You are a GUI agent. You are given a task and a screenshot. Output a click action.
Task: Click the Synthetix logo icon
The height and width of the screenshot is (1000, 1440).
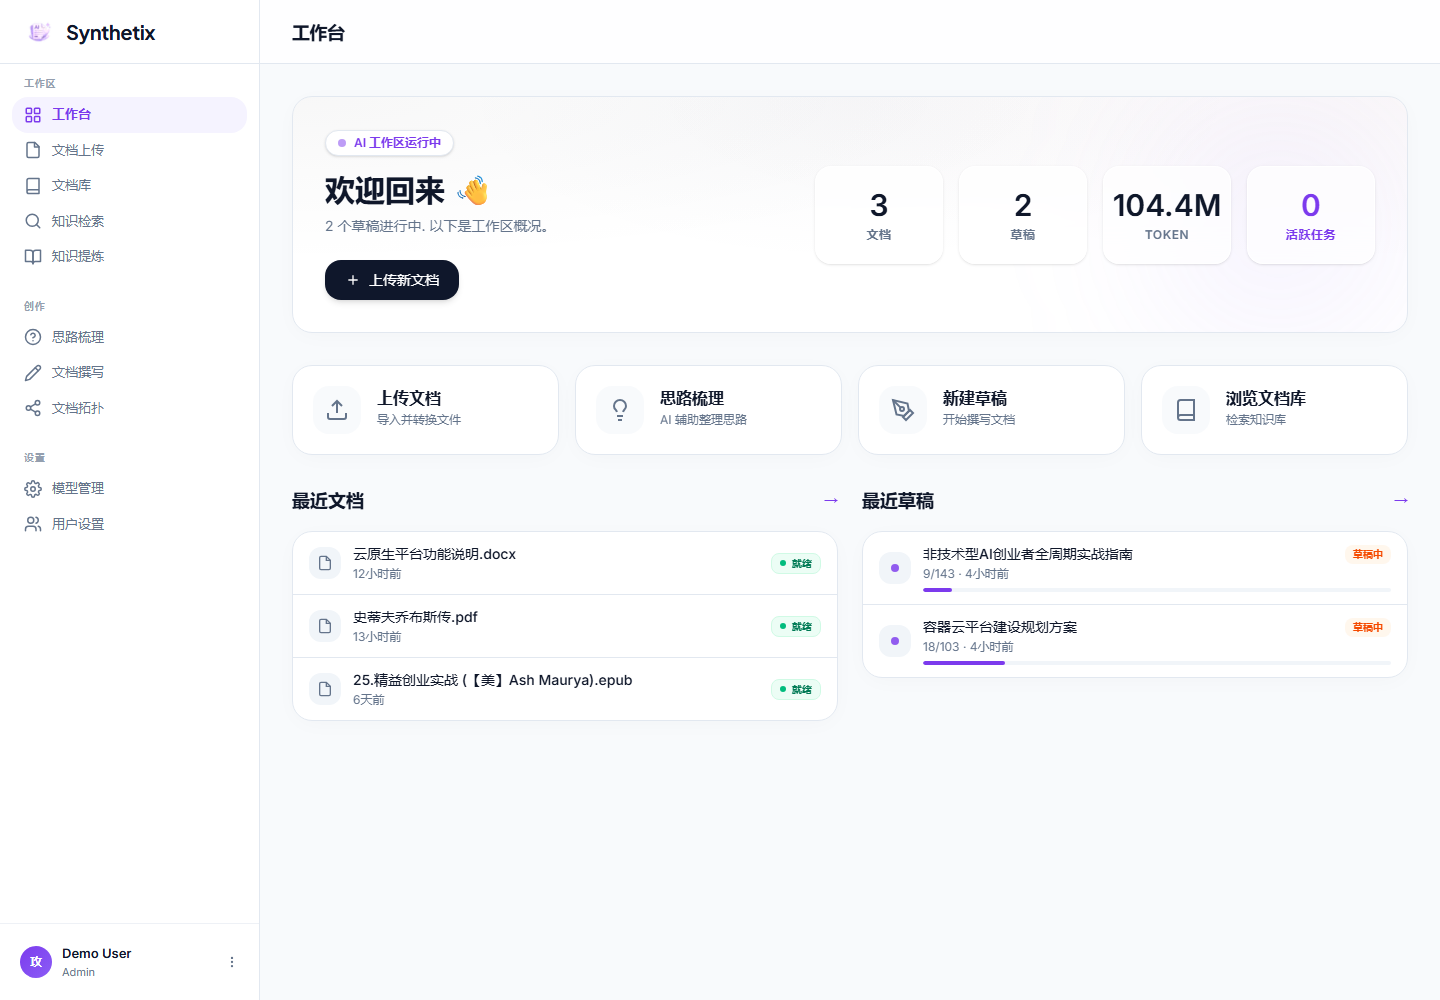pos(39,32)
